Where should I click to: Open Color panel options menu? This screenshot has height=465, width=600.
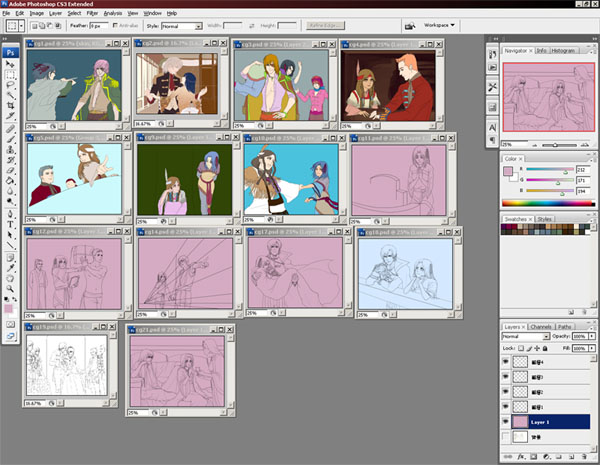592,158
